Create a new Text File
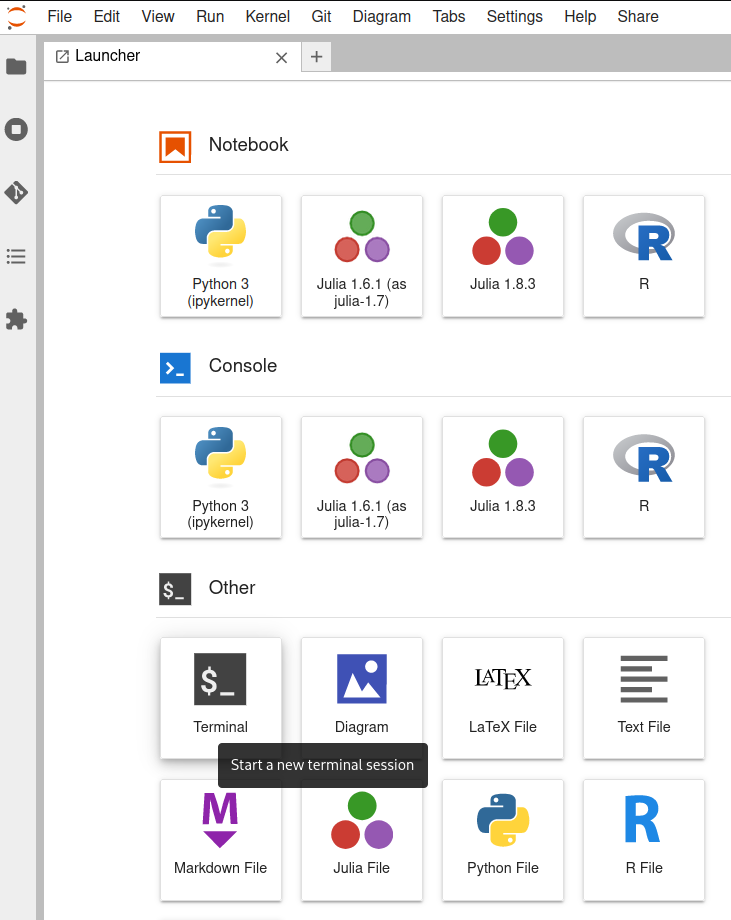Screen dimensions: 731x920 [644, 698]
